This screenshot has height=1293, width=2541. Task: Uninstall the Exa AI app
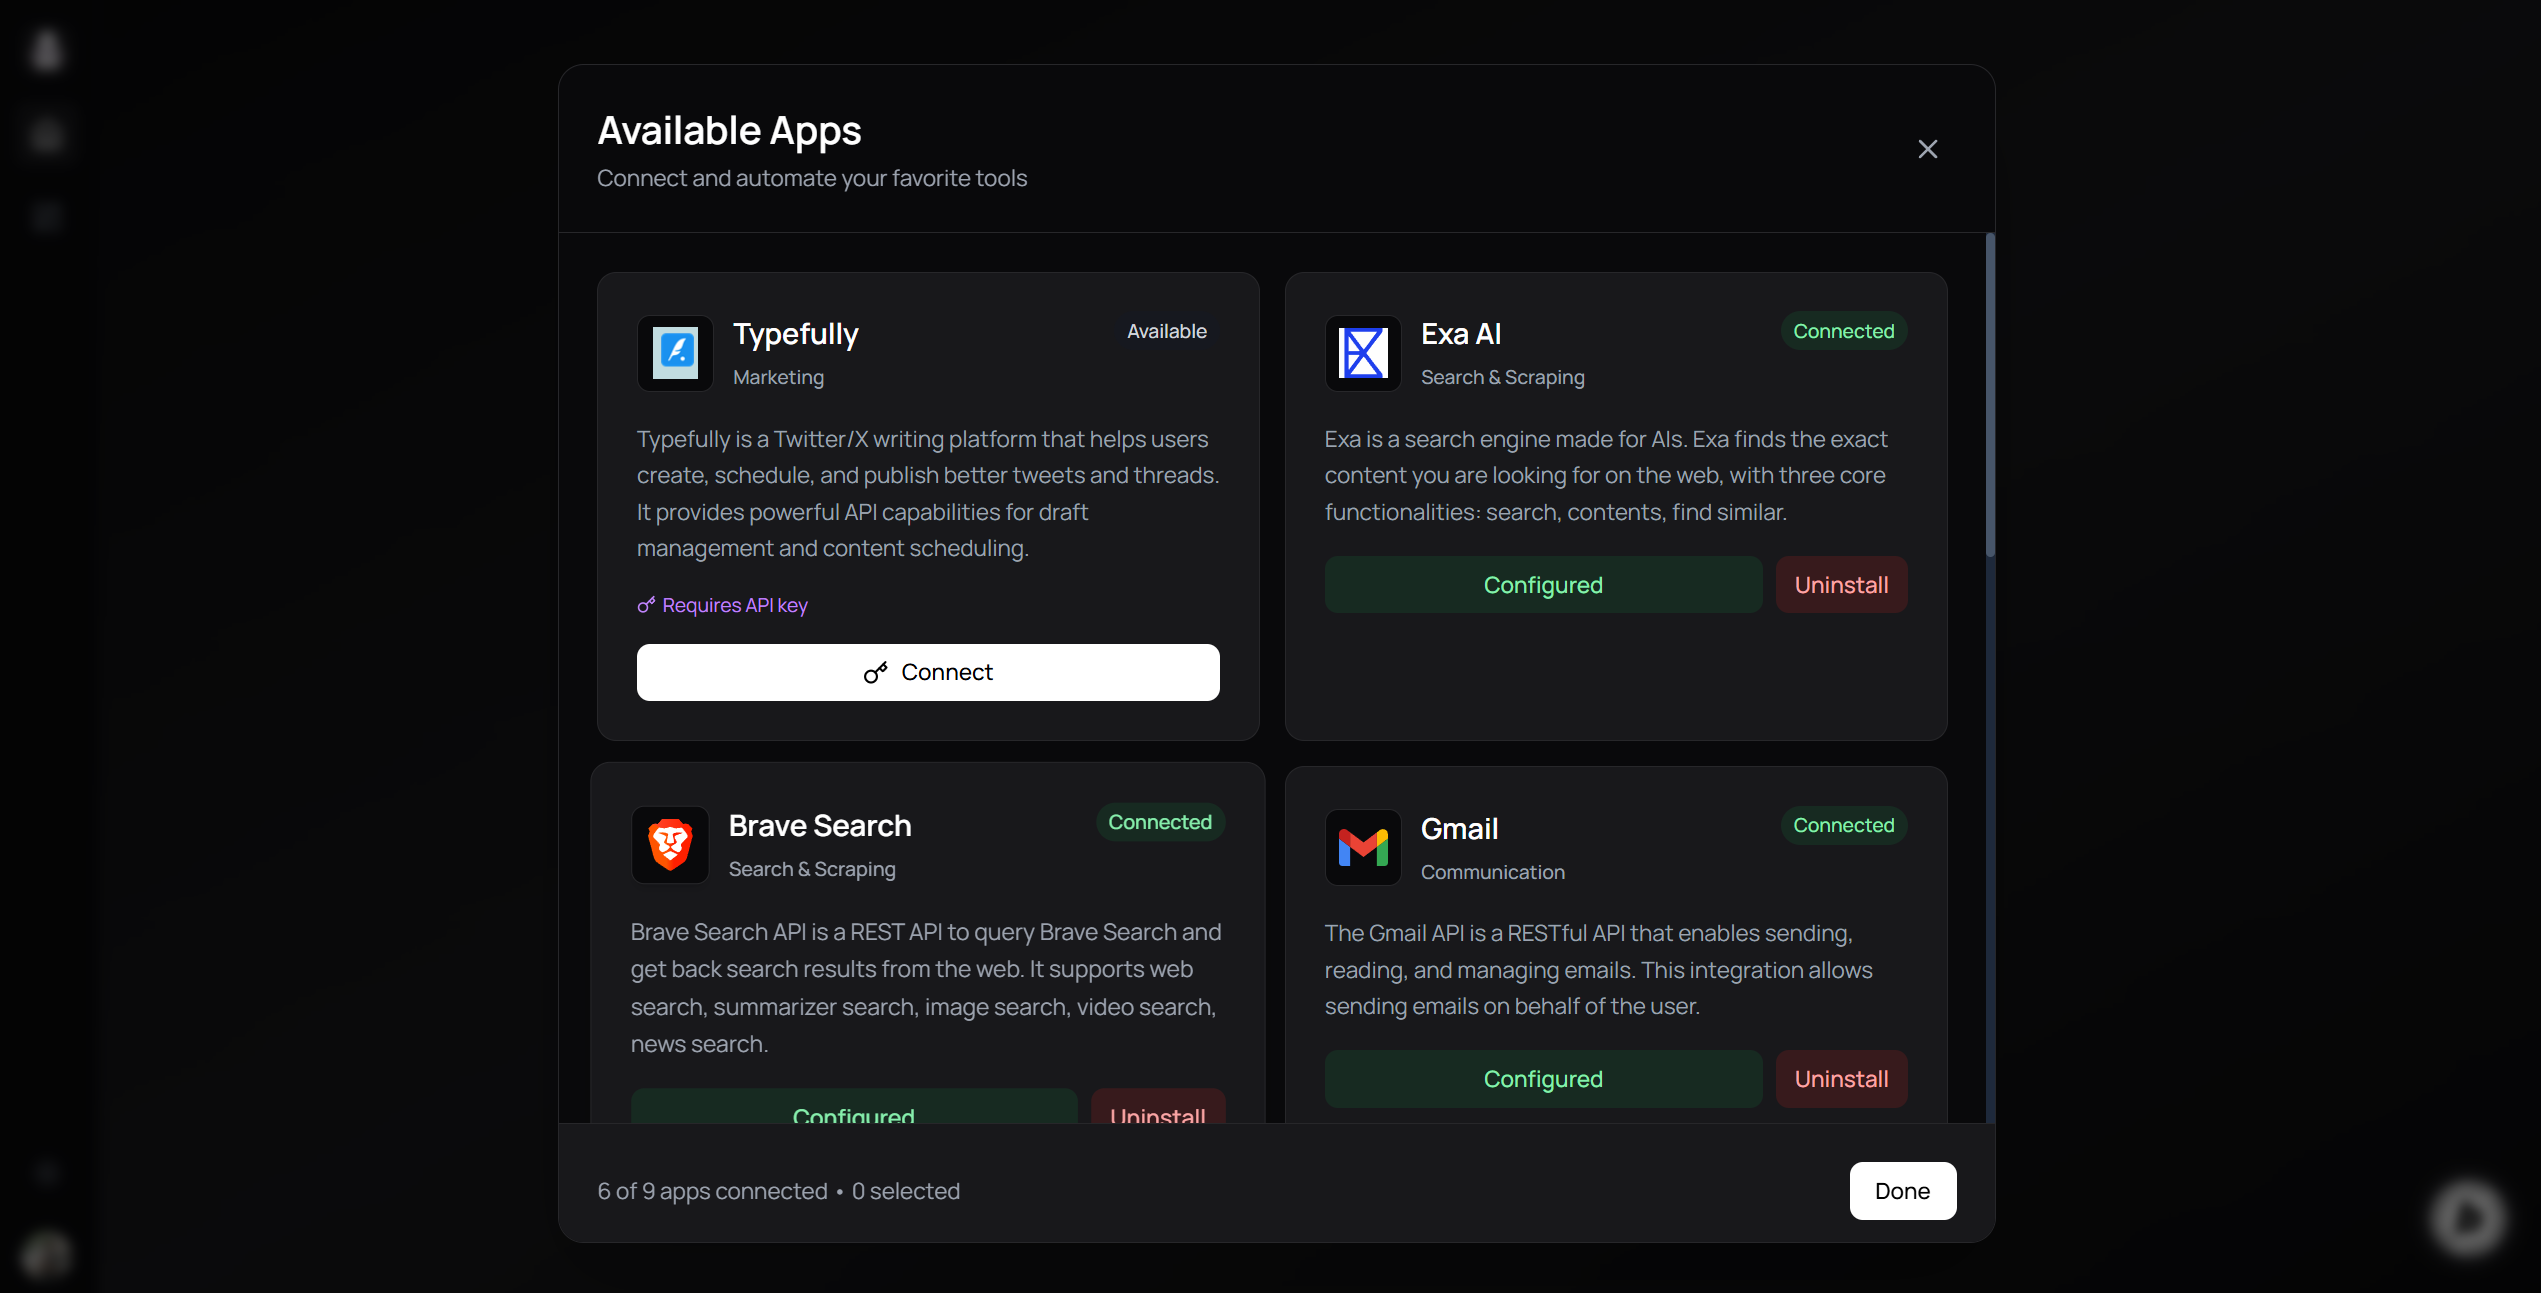coord(1841,585)
